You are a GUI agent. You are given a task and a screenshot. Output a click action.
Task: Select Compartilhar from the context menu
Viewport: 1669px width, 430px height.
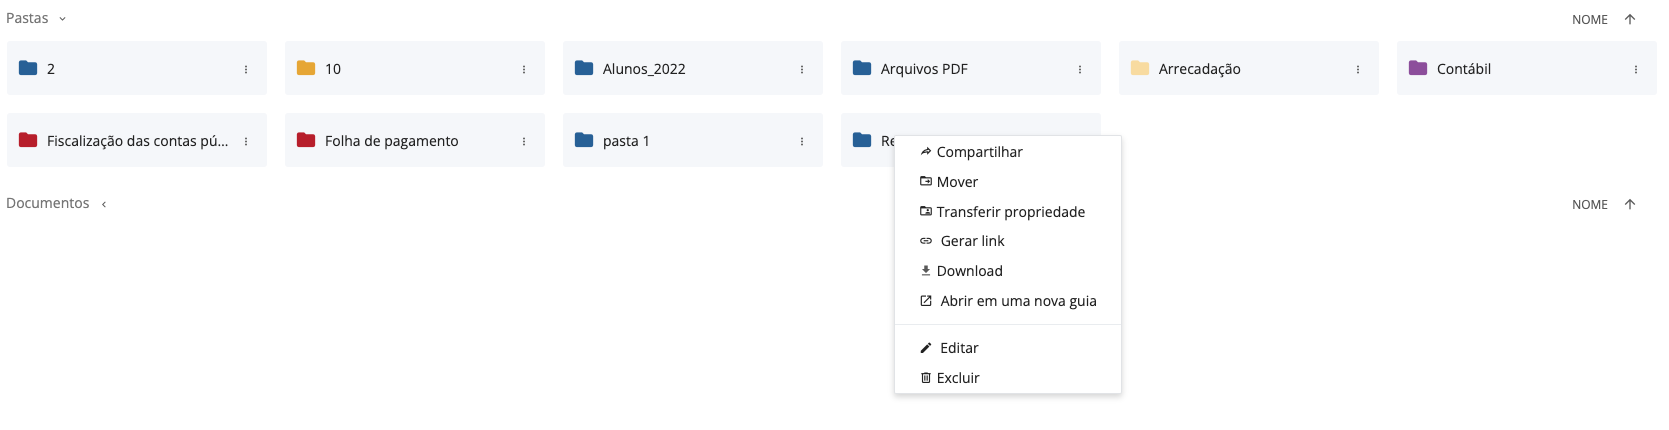coord(979,152)
